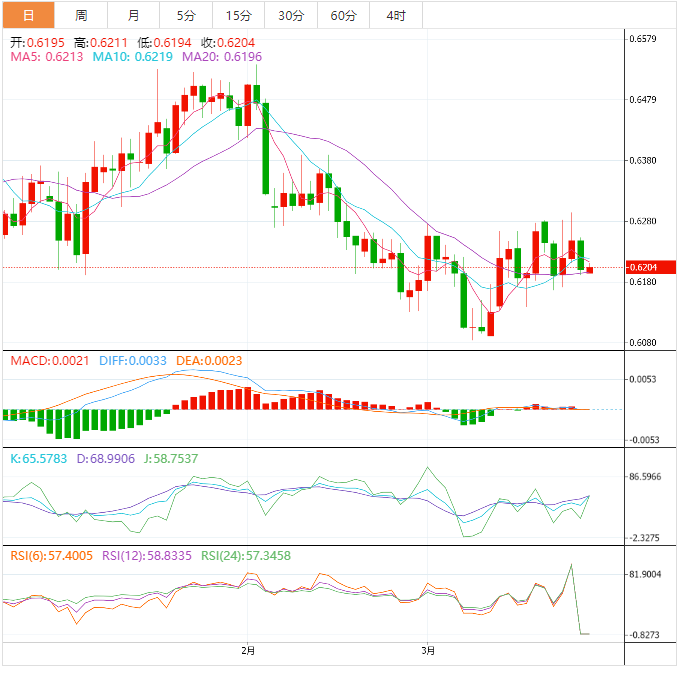Open the 60分 interval tab

tap(343, 15)
